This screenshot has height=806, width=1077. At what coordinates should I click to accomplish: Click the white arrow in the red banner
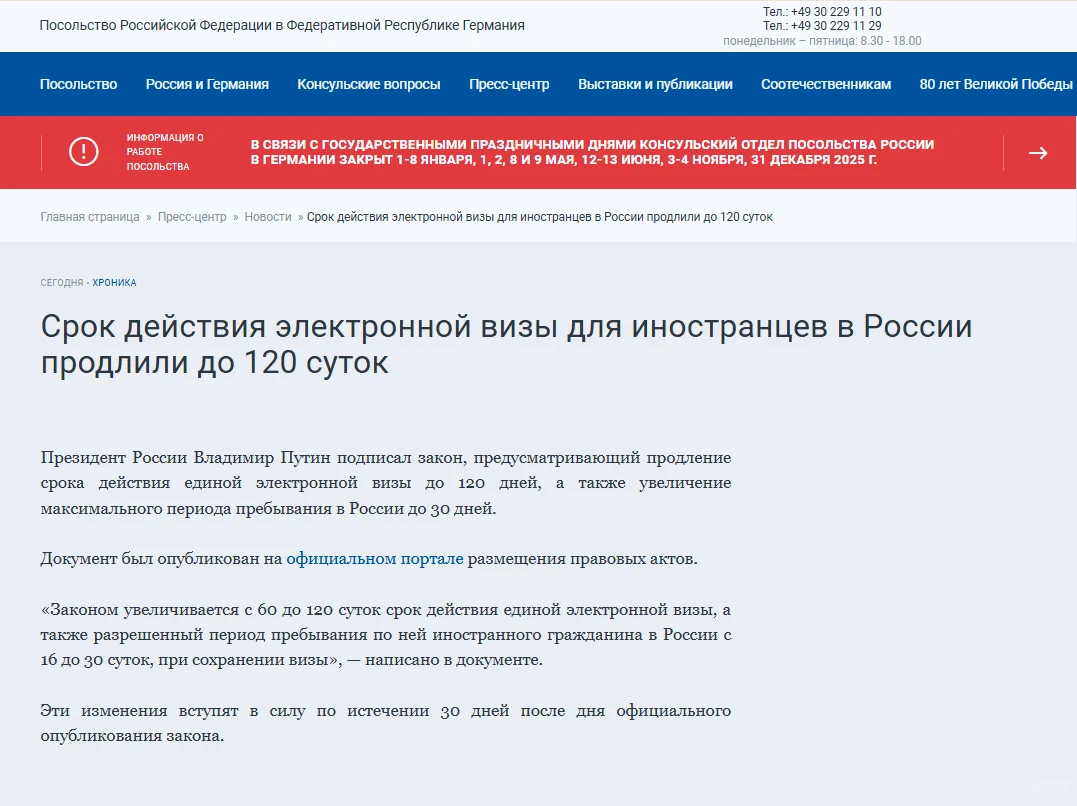click(x=1038, y=153)
